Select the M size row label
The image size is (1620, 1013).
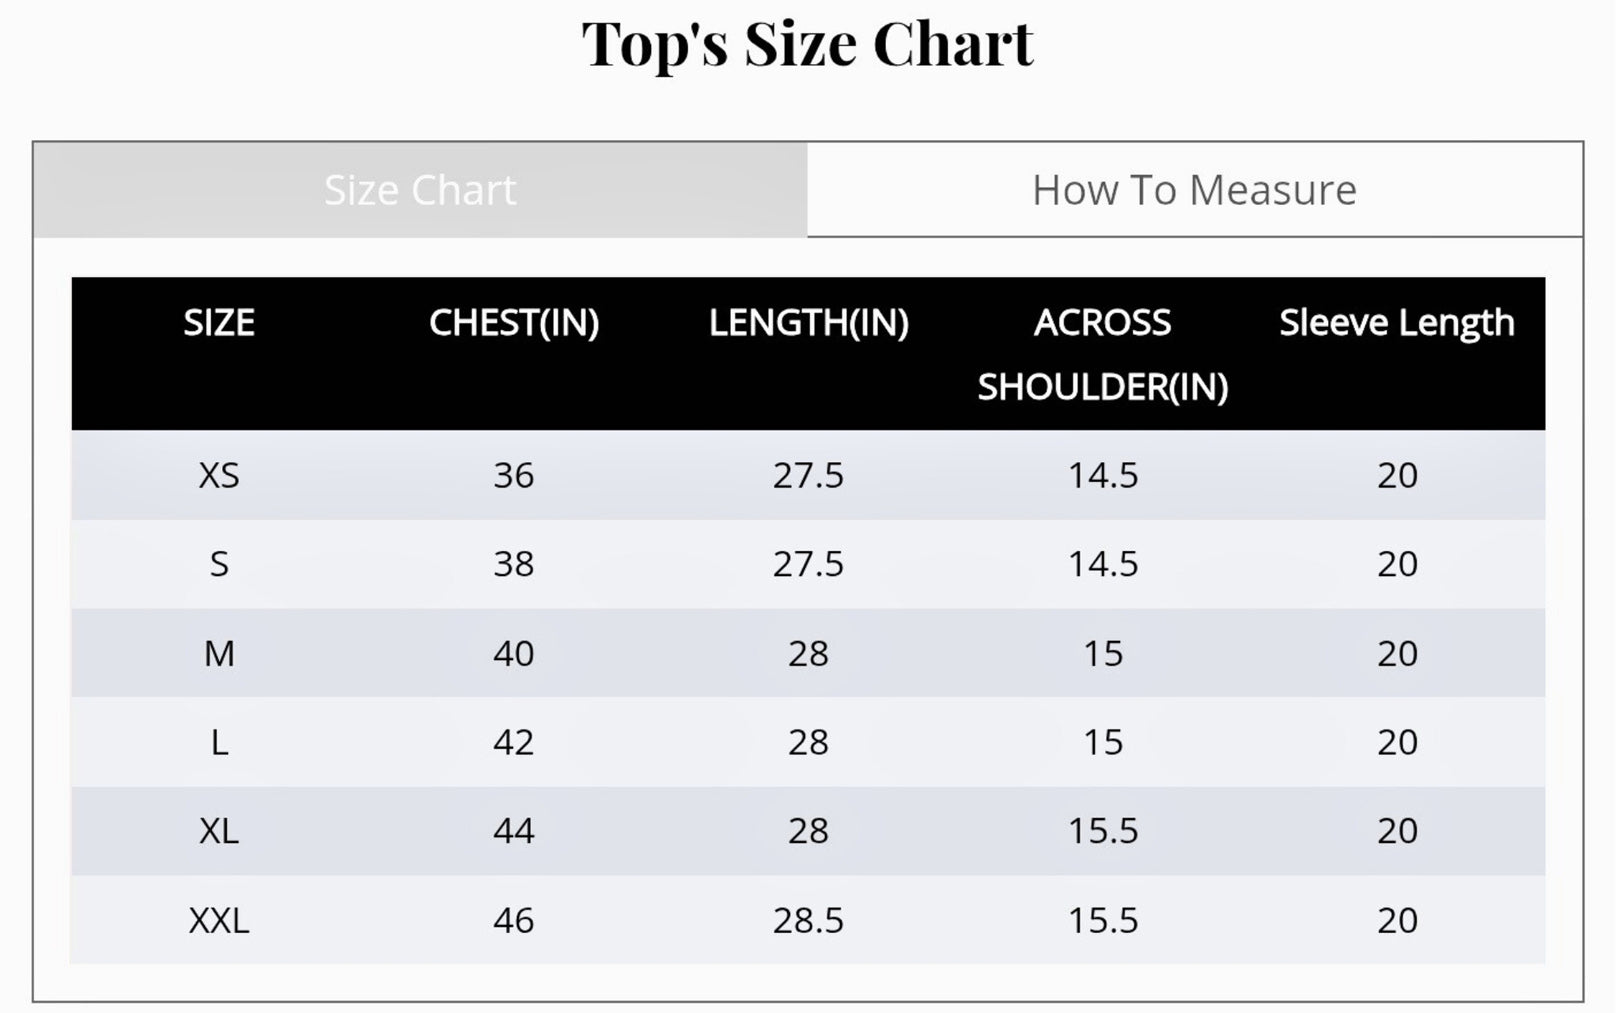(219, 653)
